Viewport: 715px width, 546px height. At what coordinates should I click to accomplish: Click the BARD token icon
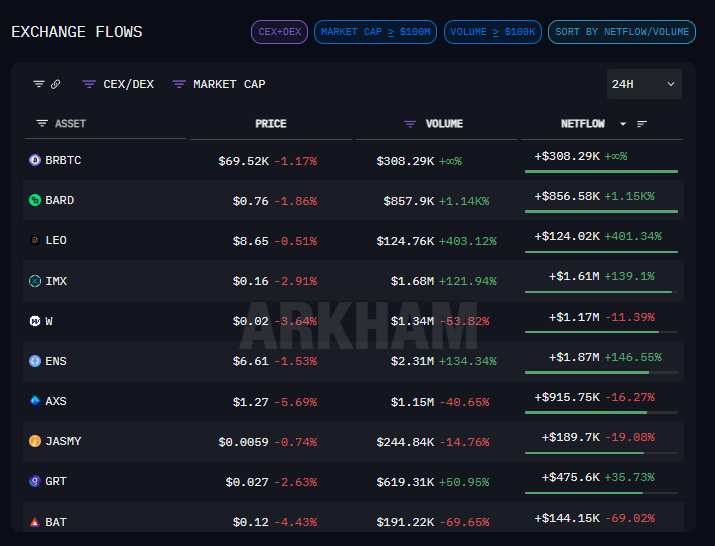click(x=35, y=200)
